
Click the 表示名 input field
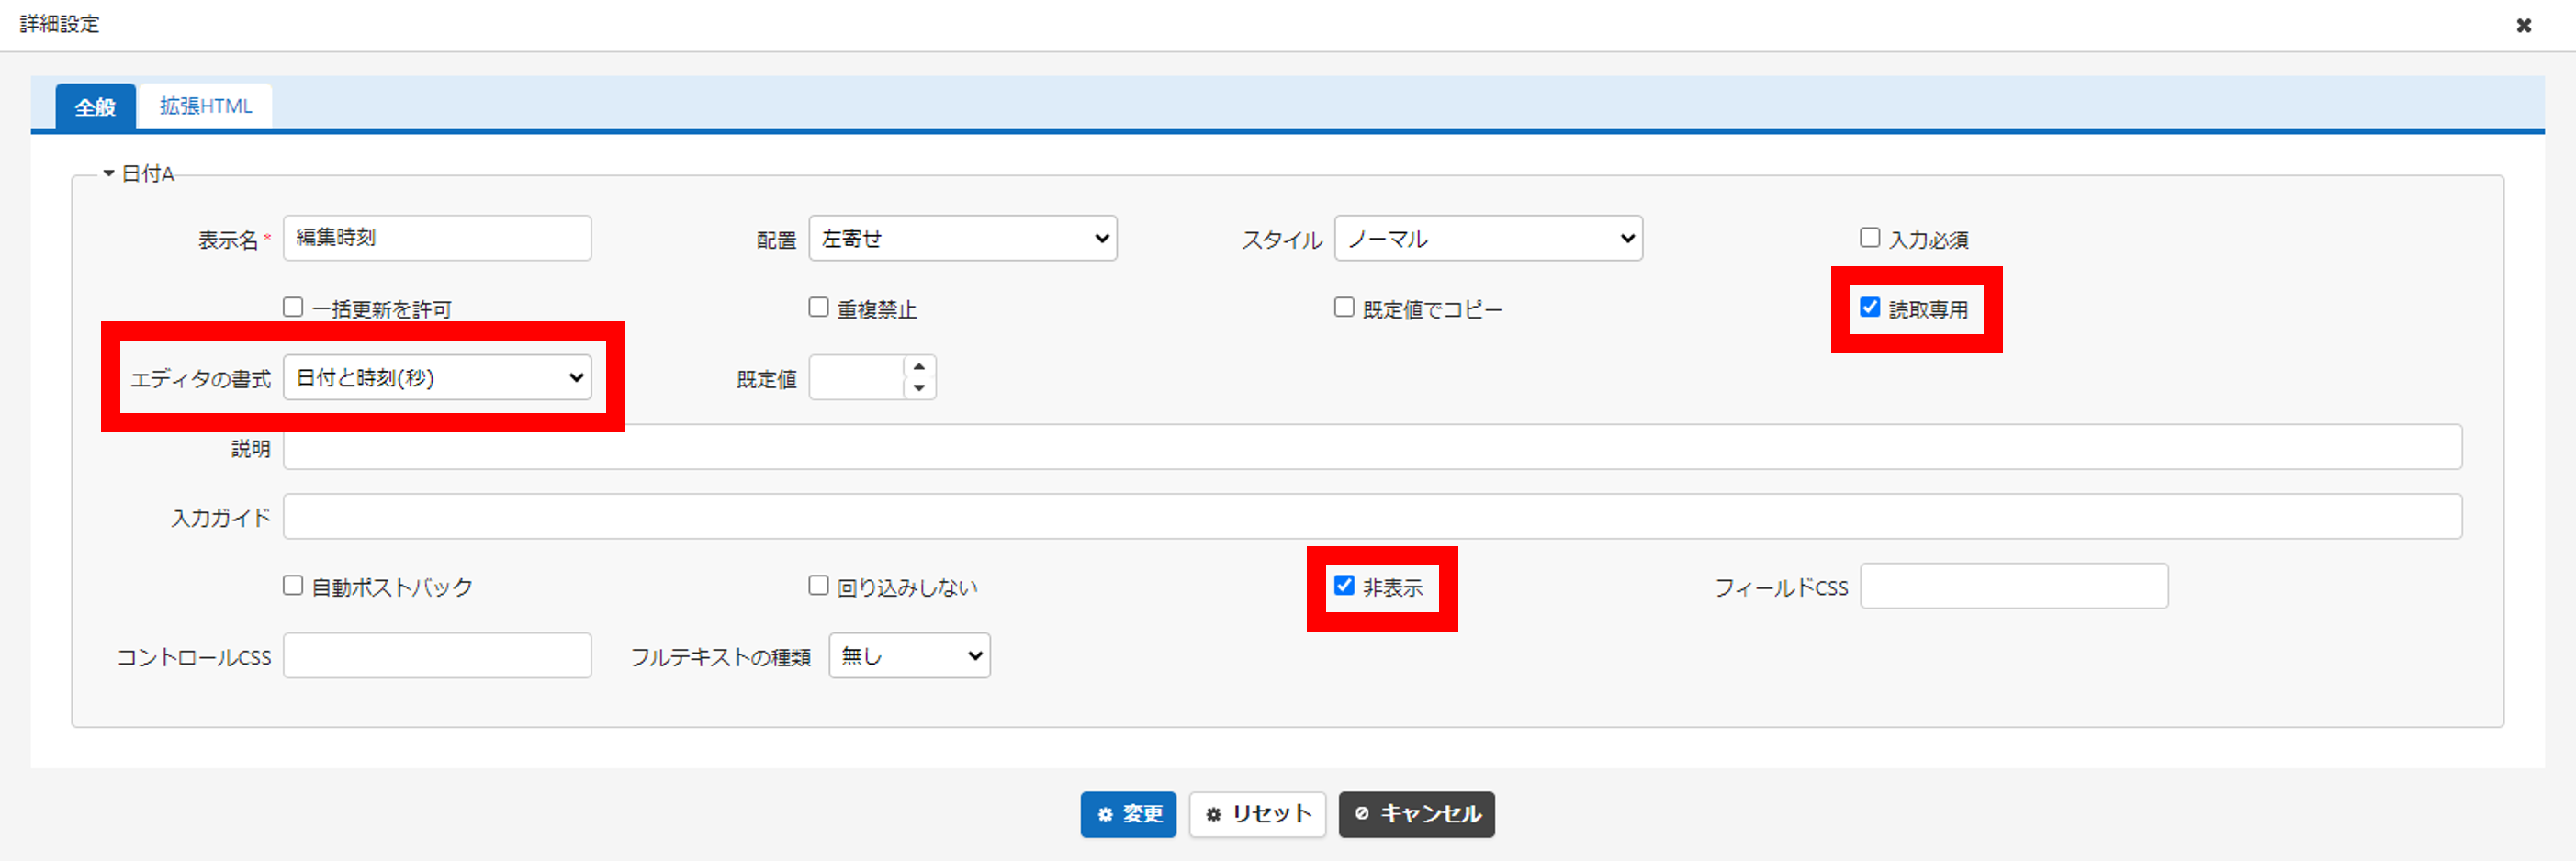point(437,238)
